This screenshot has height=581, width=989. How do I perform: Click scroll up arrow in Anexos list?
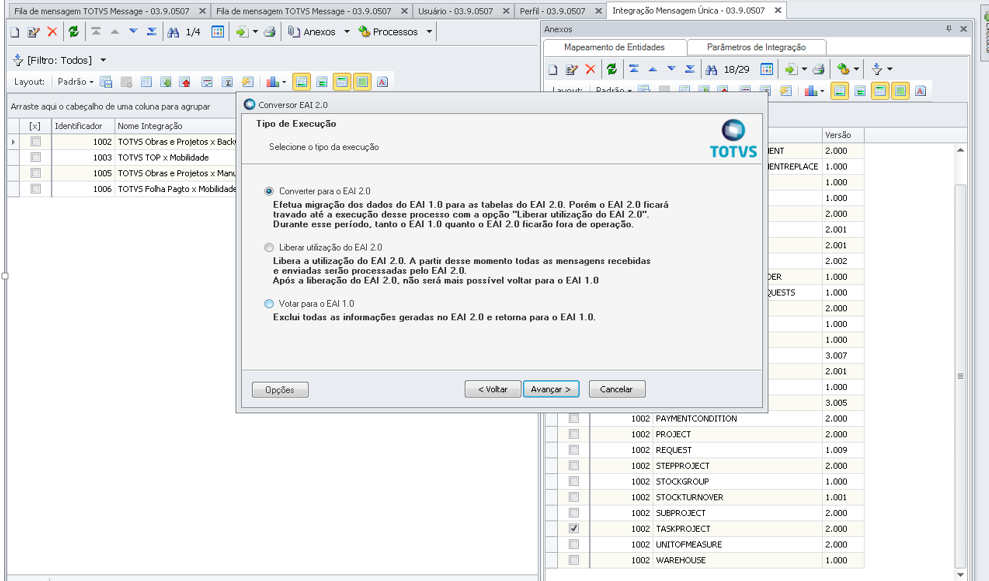pos(960,150)
